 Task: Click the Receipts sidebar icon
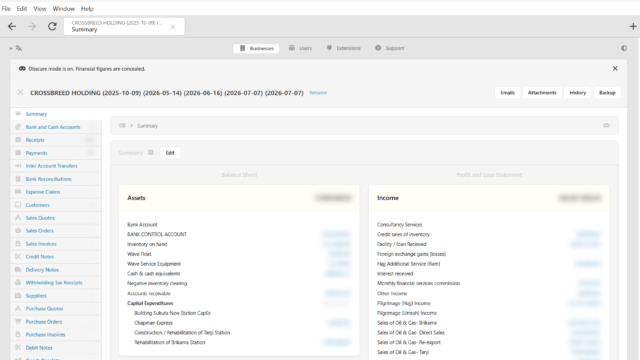click(18, 140)
